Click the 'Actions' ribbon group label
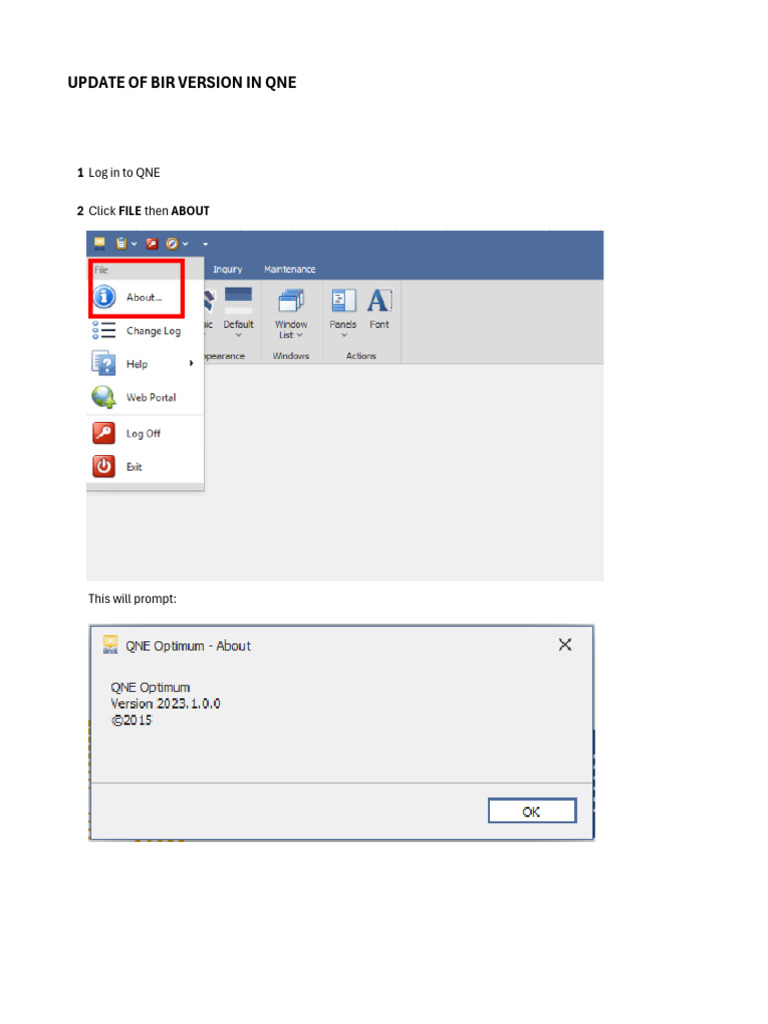This screenshot has height=1024, width=768. click(361, 356)
